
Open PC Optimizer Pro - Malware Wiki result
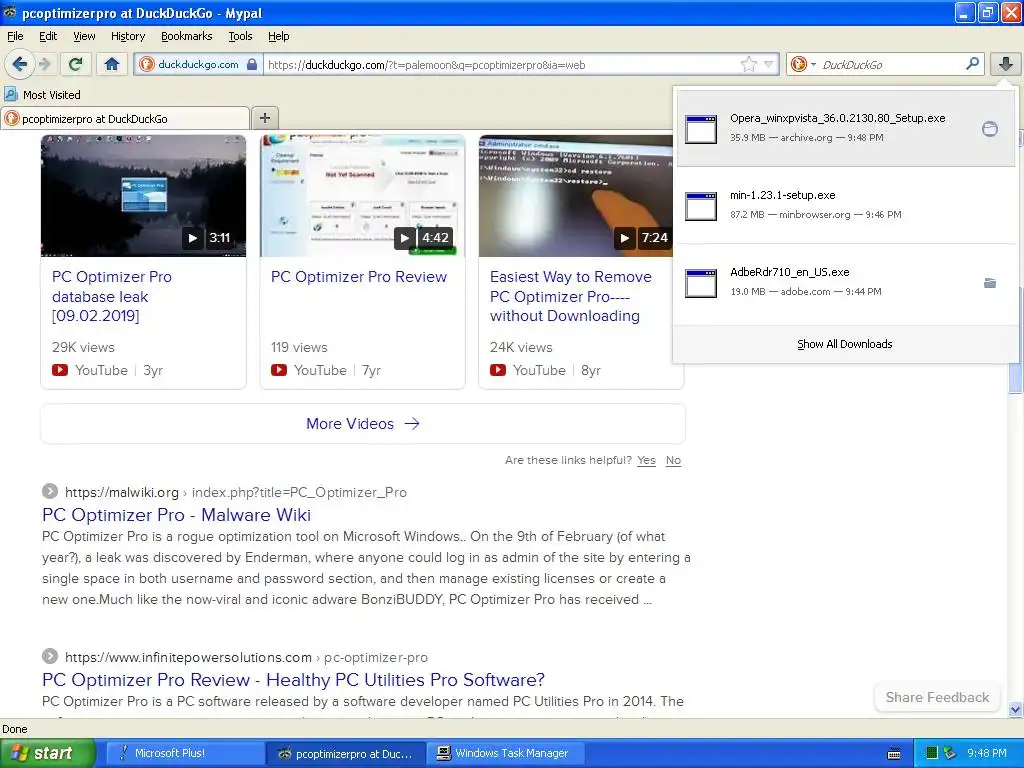[x=176, y=515]
